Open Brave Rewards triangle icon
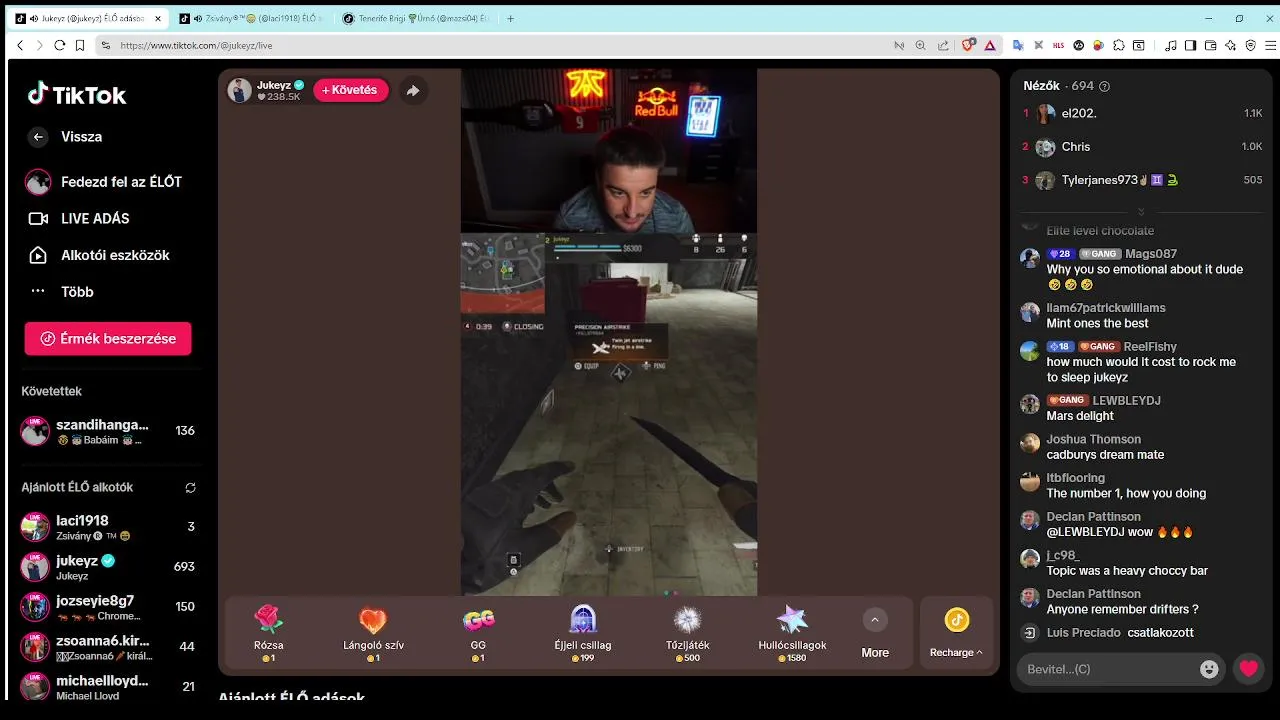 (x=990, y=45)
